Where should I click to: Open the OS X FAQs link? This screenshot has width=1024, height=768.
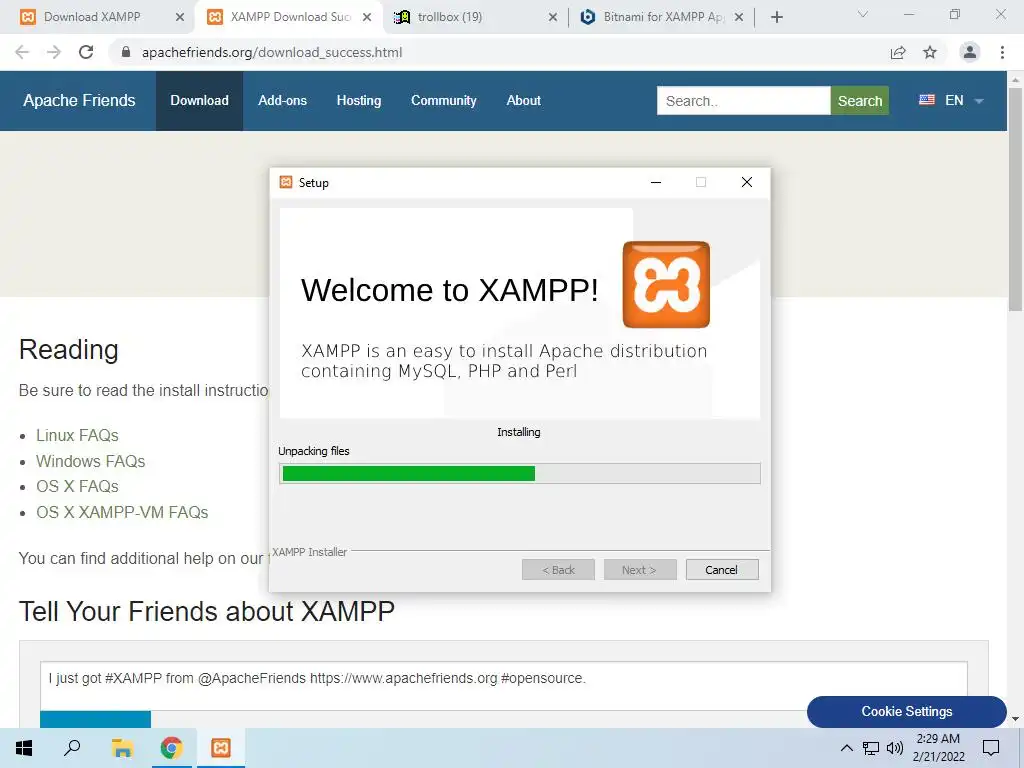[x=77, y=487]
